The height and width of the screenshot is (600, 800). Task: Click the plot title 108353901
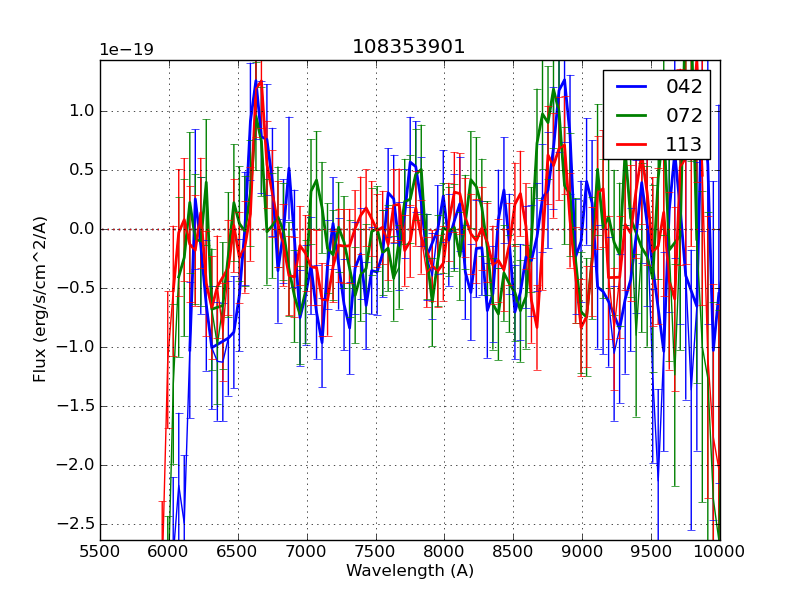pyautogui.click(x=409, y=47)
